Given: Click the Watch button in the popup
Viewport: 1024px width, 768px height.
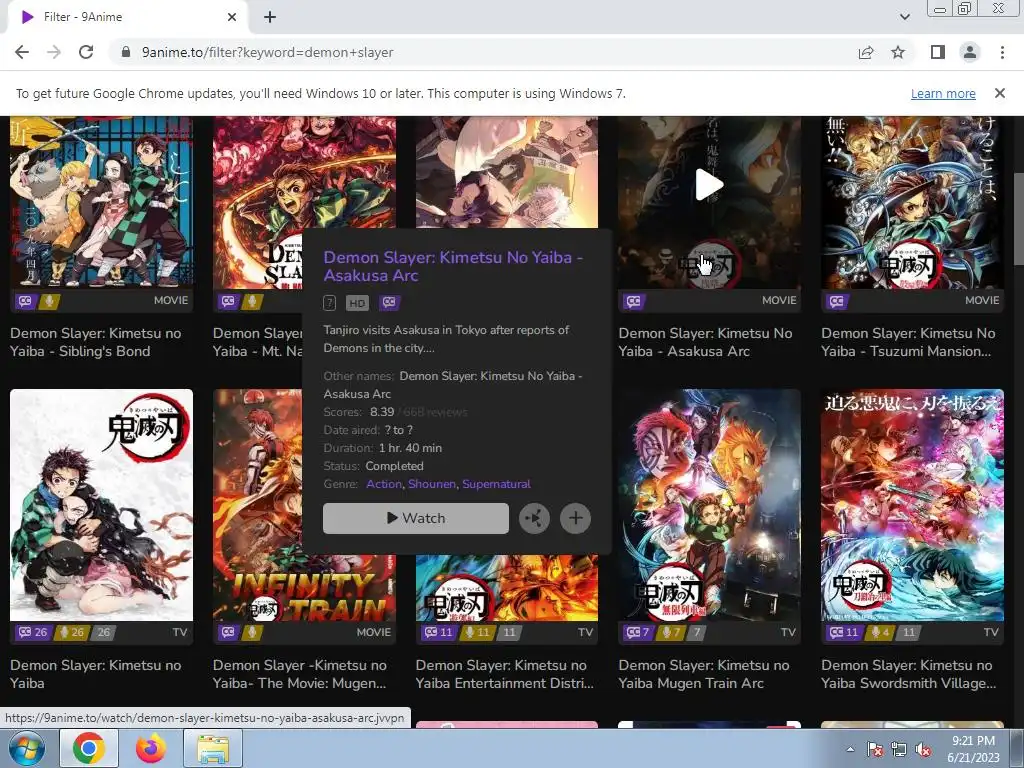Looking at the screenshot, I should click(416, 518).
